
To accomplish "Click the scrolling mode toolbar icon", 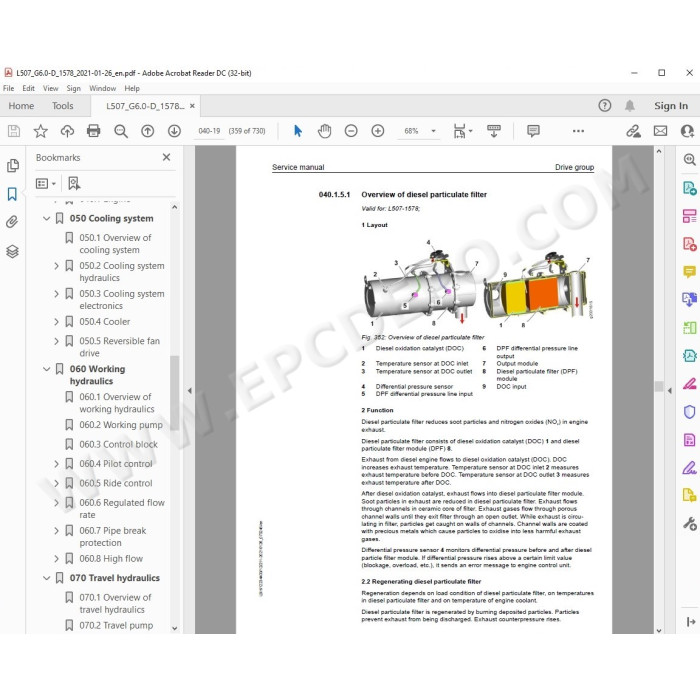I will click(494, 131).
